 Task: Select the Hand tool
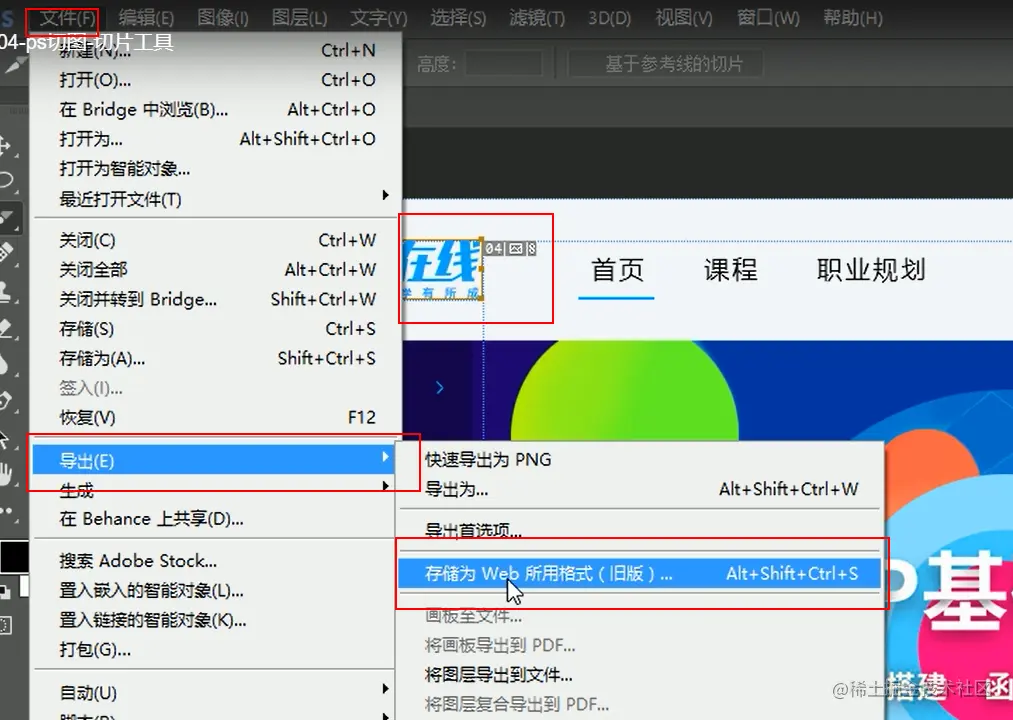pos(6,474)
